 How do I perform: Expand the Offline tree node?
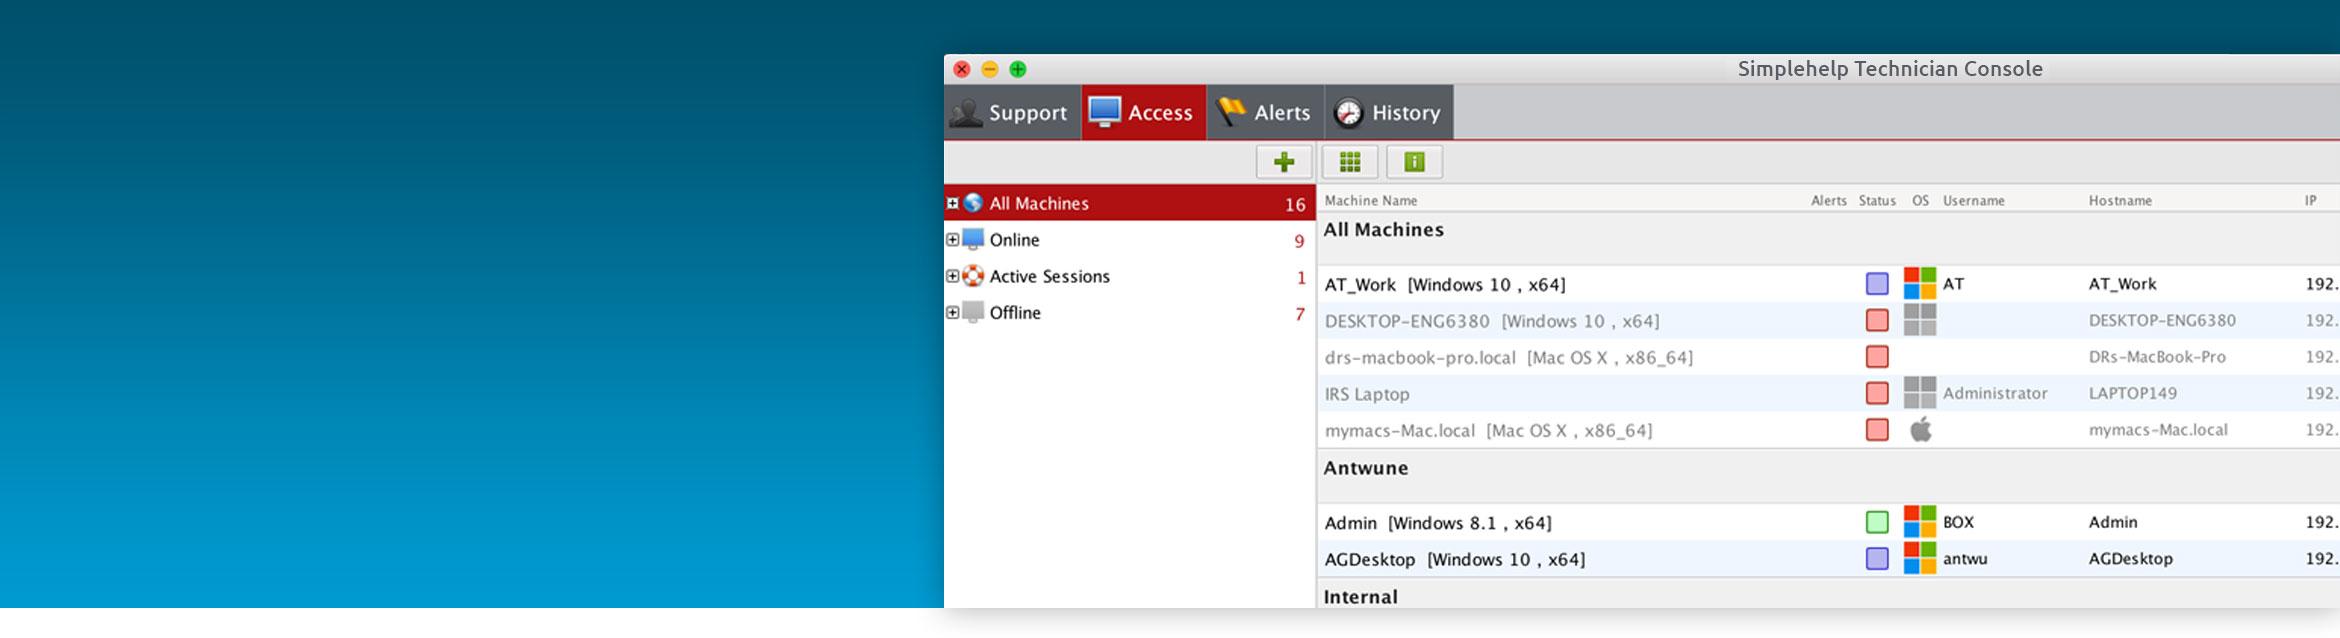[x=953, y=312]
